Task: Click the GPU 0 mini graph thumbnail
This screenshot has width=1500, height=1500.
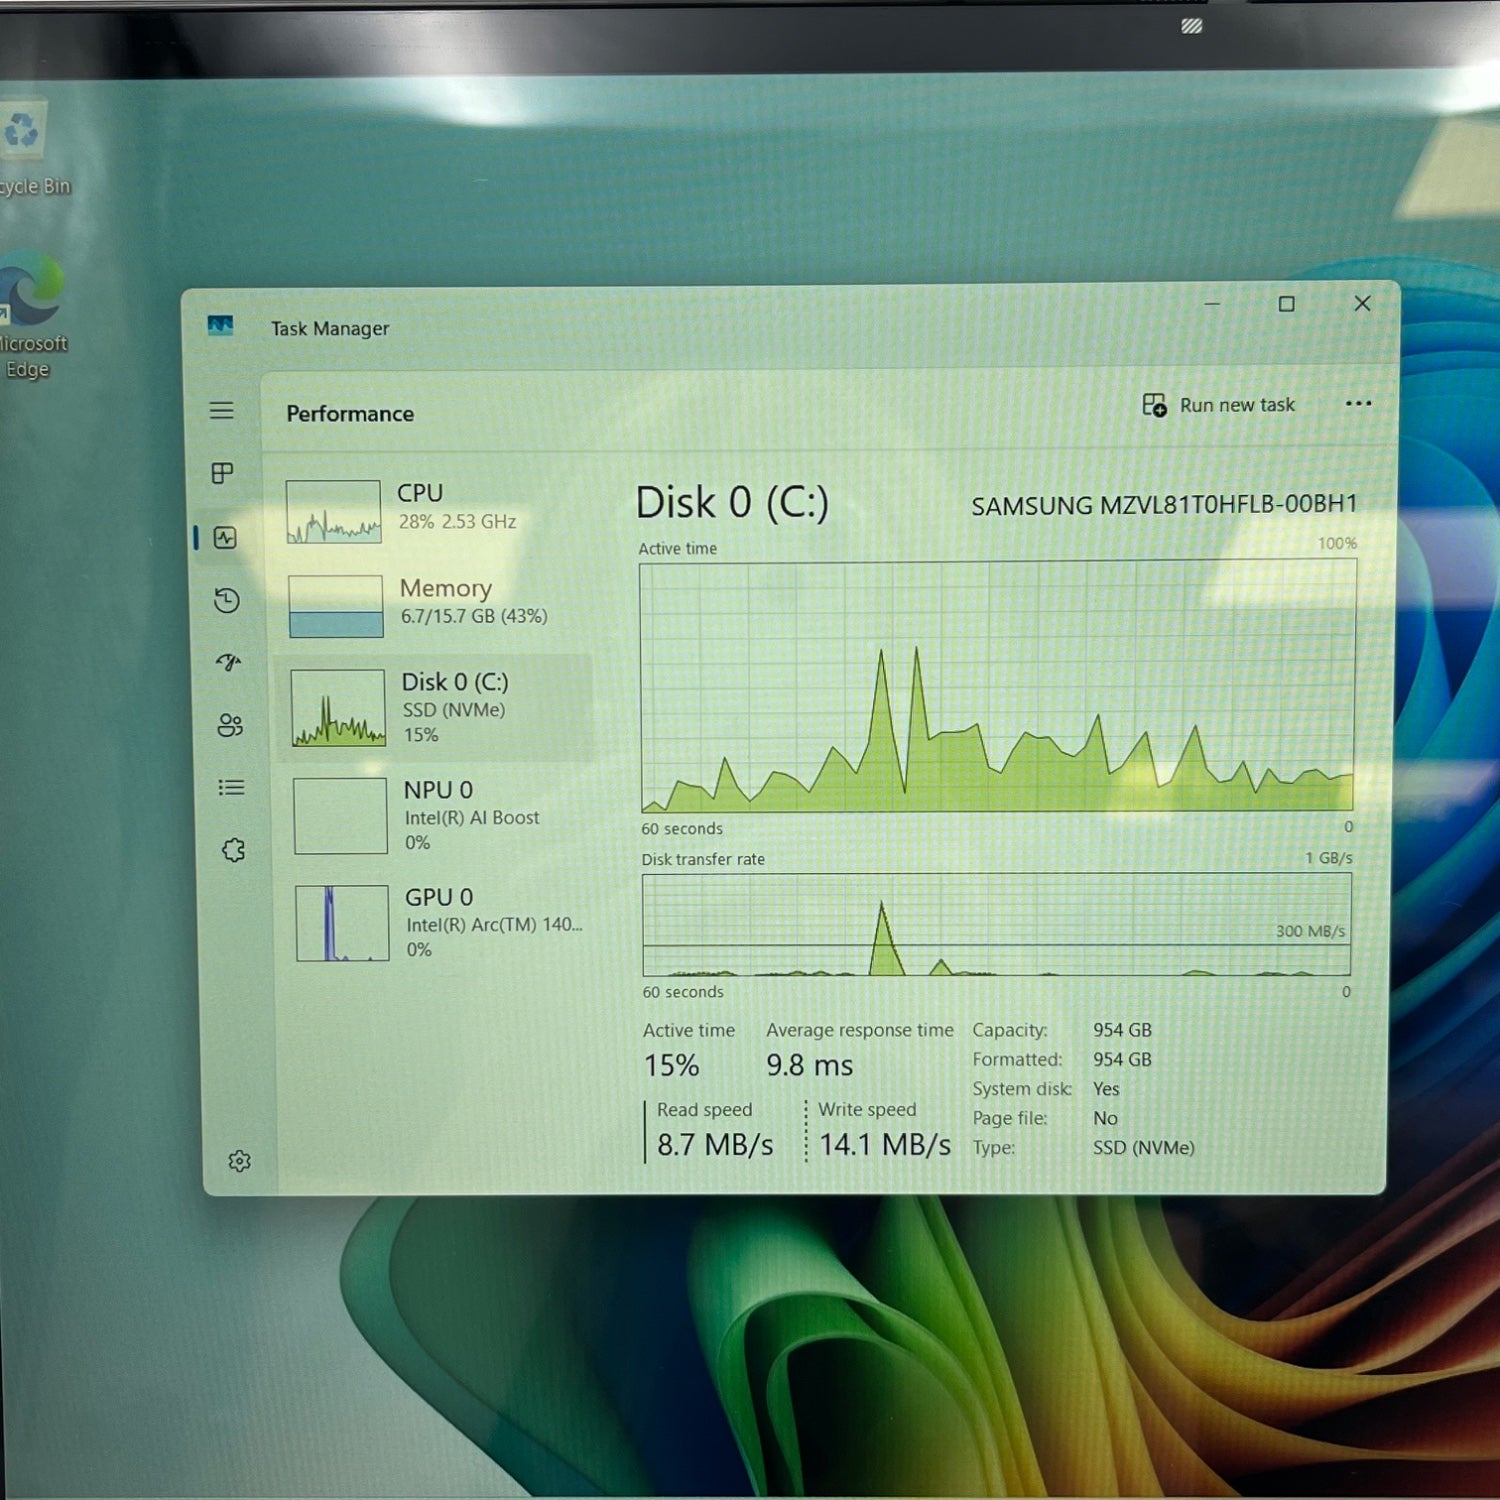Action: point(342,923)
